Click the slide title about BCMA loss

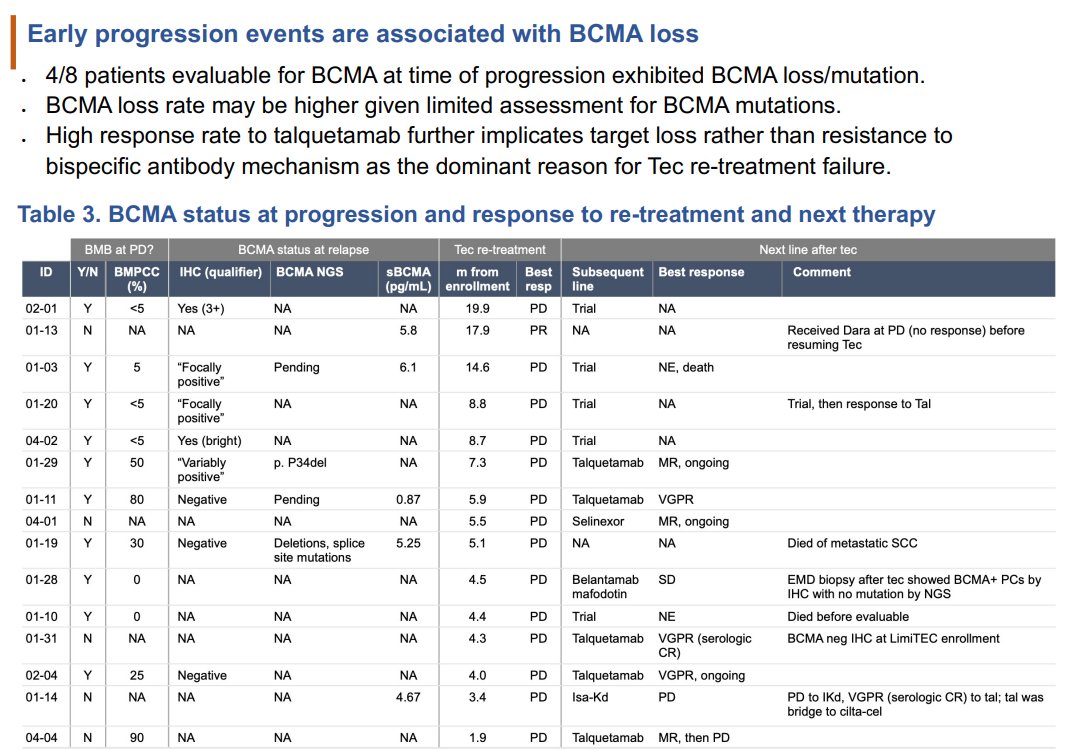tap(362, 34)
